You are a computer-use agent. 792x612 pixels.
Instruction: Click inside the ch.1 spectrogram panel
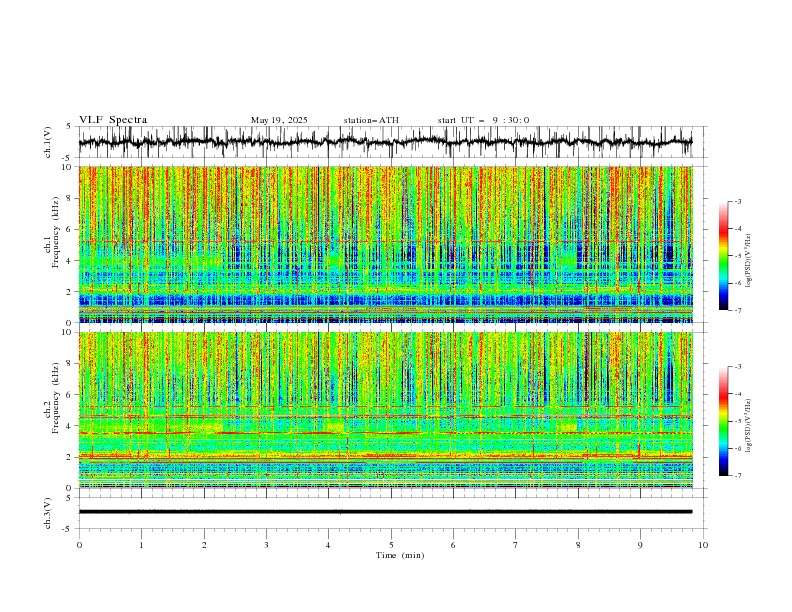click(x=386, y=244)
